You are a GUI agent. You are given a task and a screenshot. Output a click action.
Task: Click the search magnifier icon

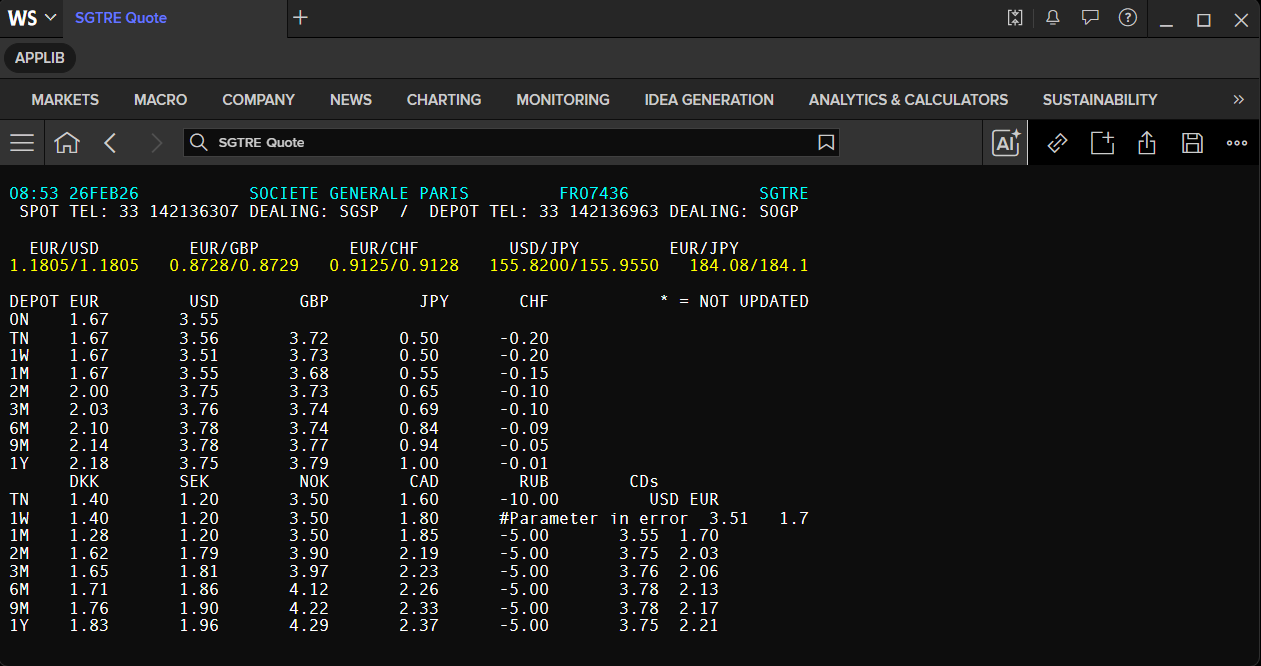(198, 143)
